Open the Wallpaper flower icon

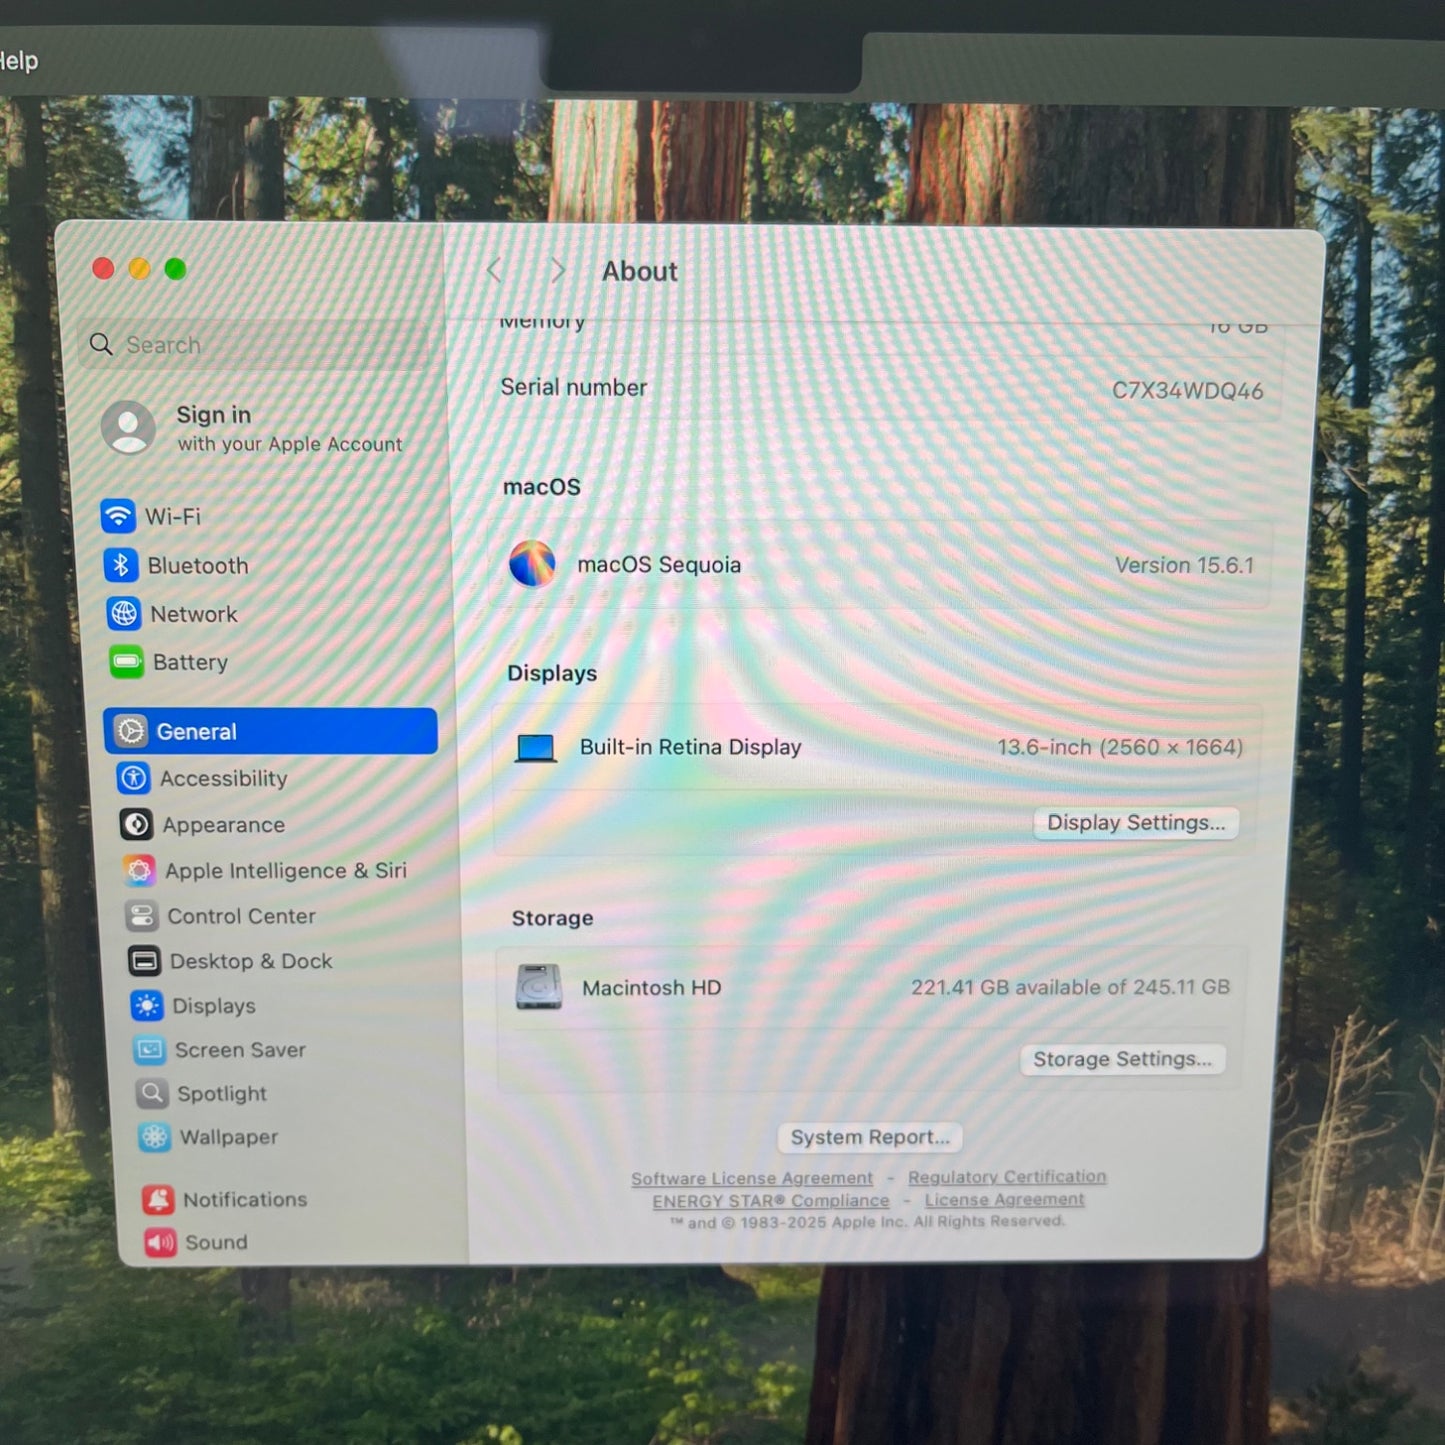[154, 1137]
